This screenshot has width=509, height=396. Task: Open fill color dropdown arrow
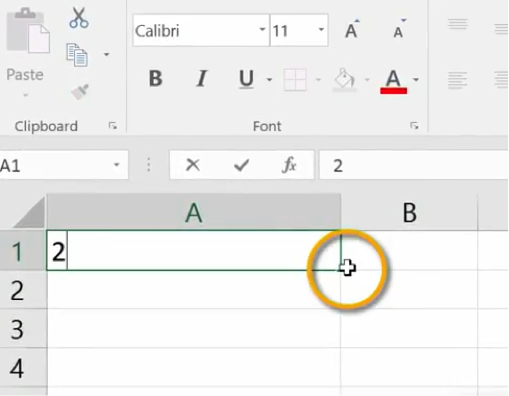tap(367, 80)
